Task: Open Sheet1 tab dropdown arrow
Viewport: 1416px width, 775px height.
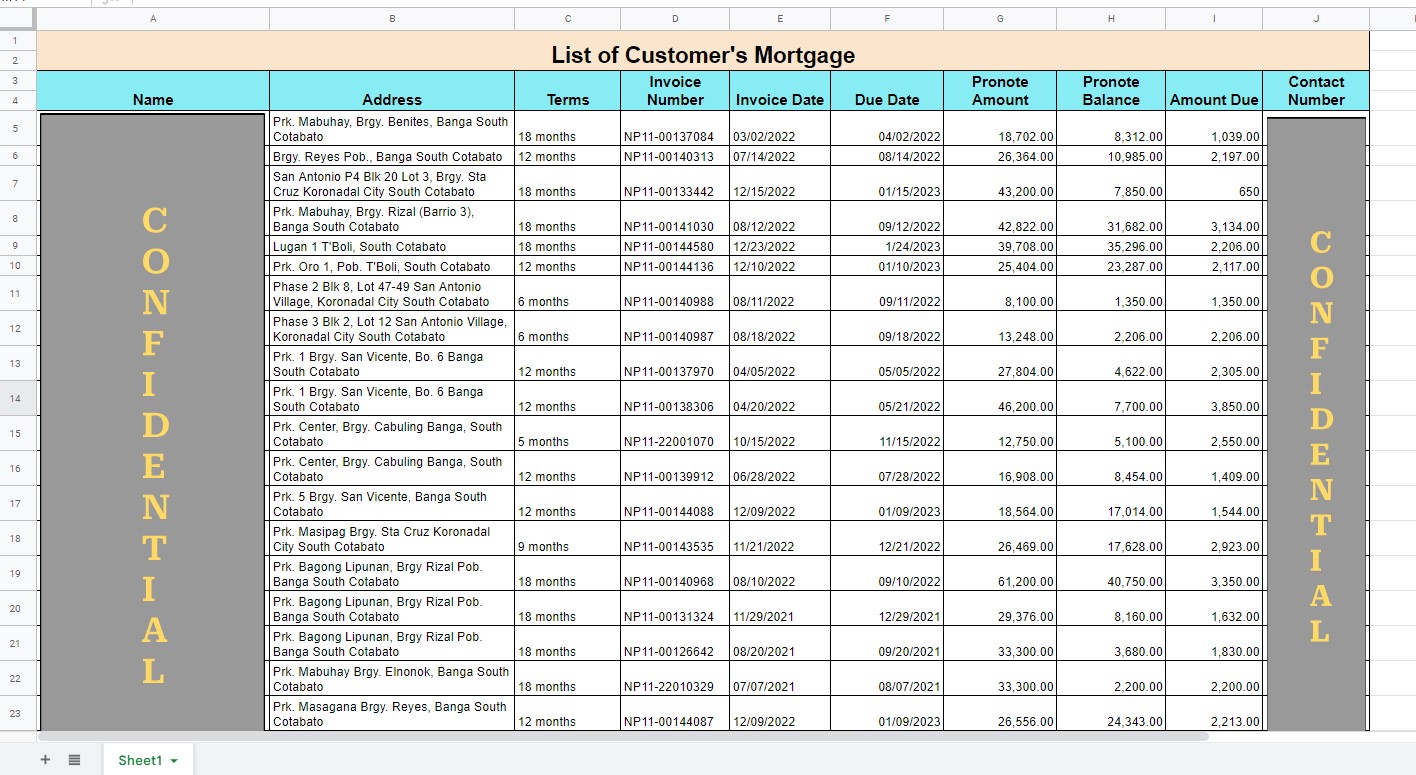Action: pos(174,761)
